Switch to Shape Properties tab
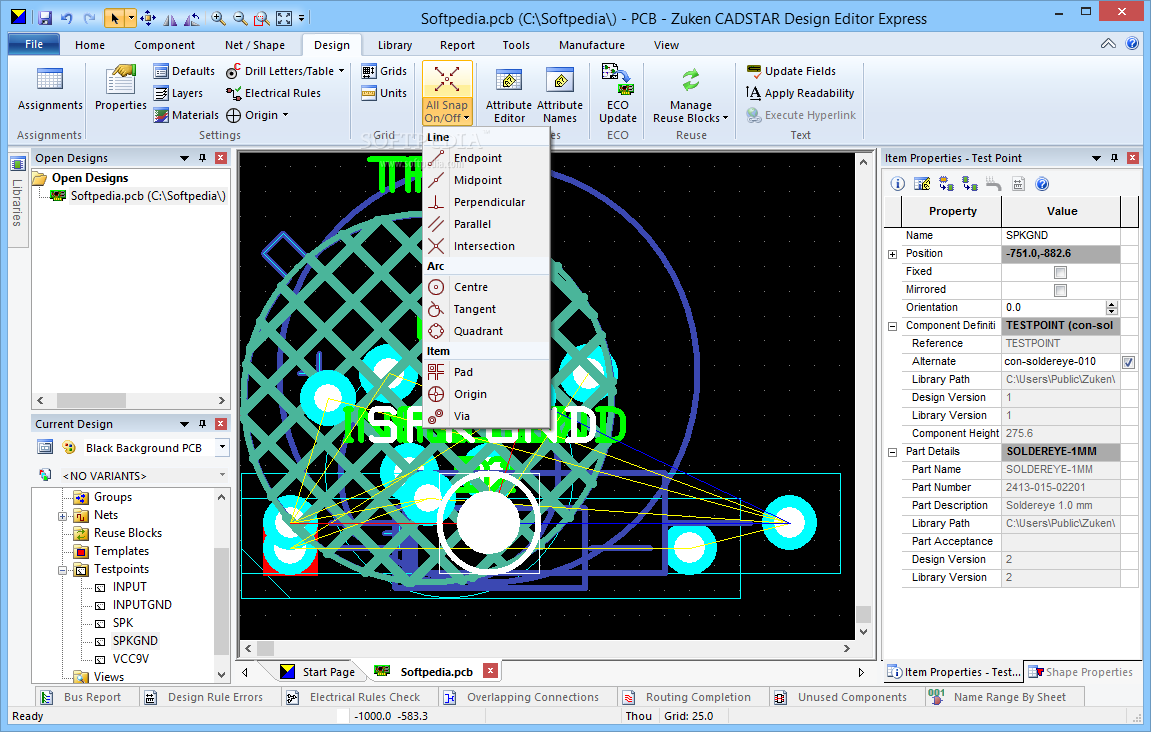Image resolution: width=1151 pixels, height=732 pixels. coord(1080,672)
